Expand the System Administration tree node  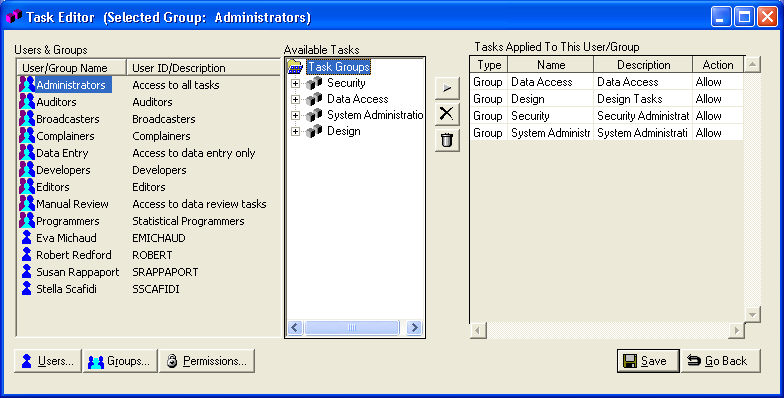pos(296,116)
